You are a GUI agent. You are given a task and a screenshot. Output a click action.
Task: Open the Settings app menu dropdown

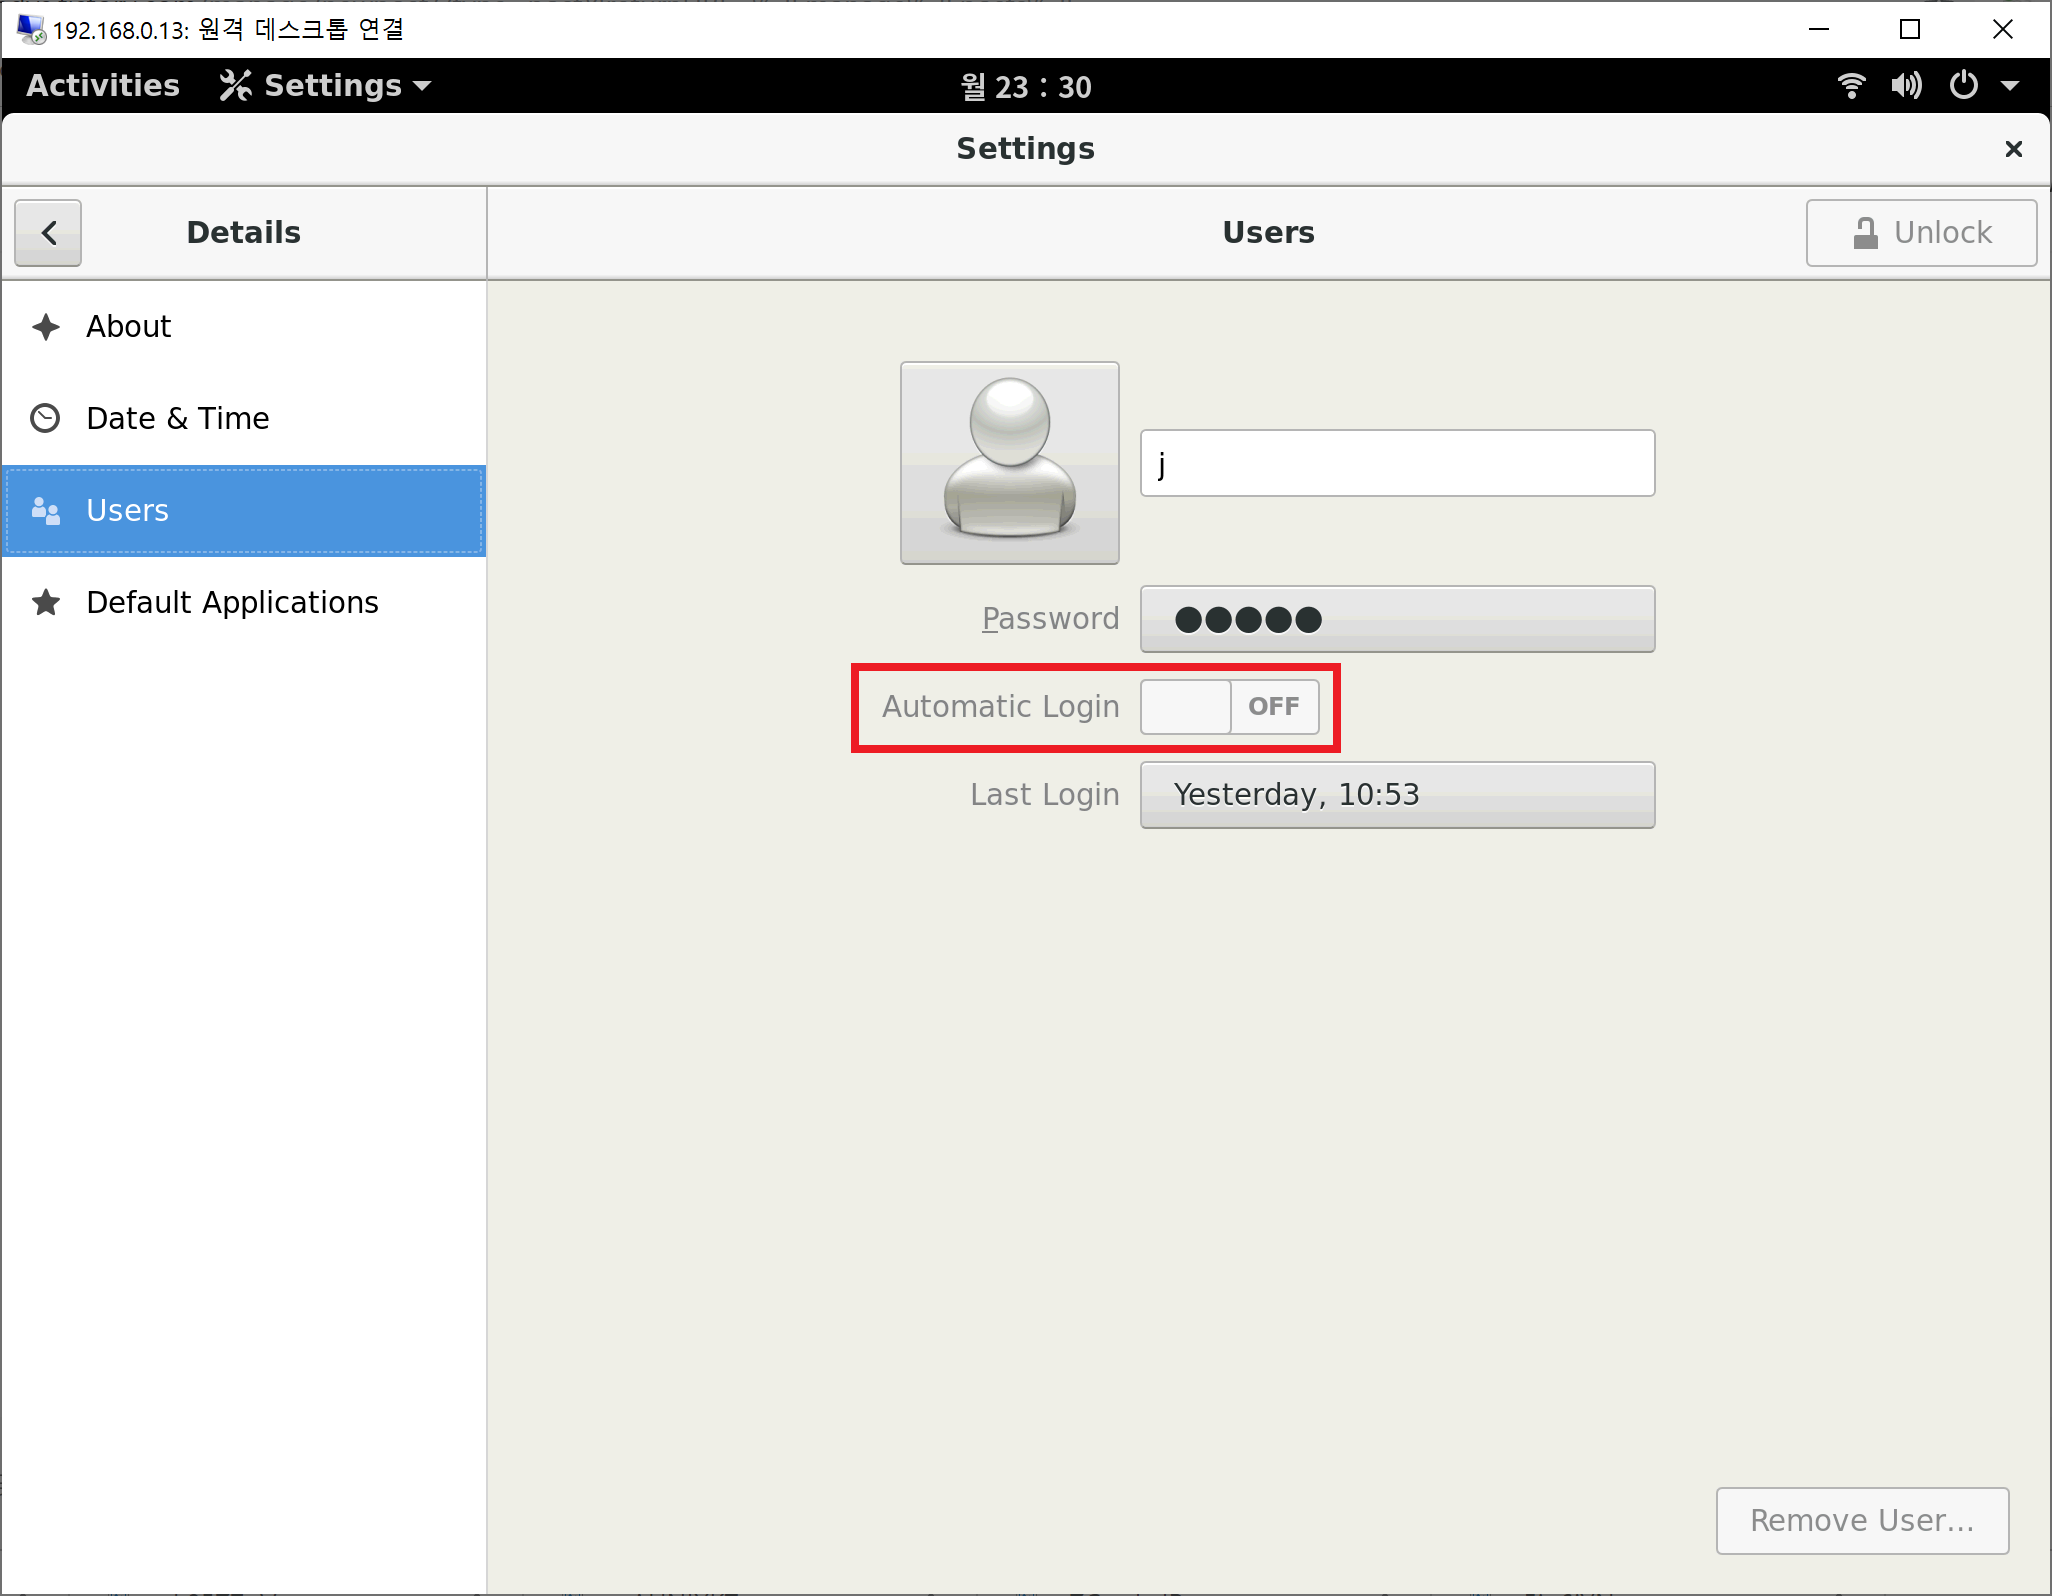(326, 86)
